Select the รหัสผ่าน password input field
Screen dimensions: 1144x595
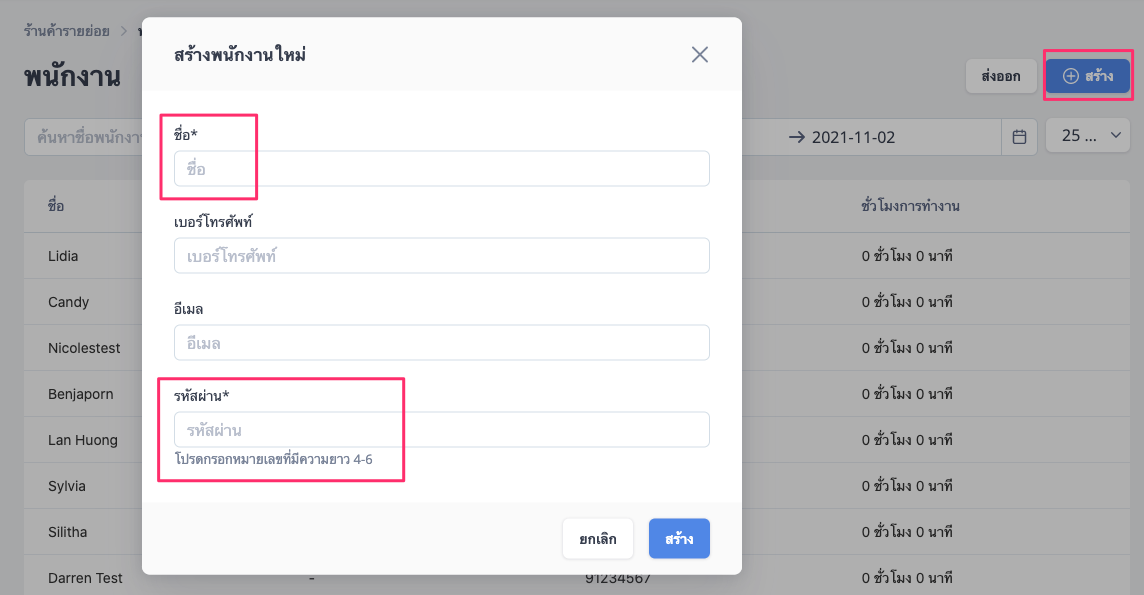(x=441, y=429)
